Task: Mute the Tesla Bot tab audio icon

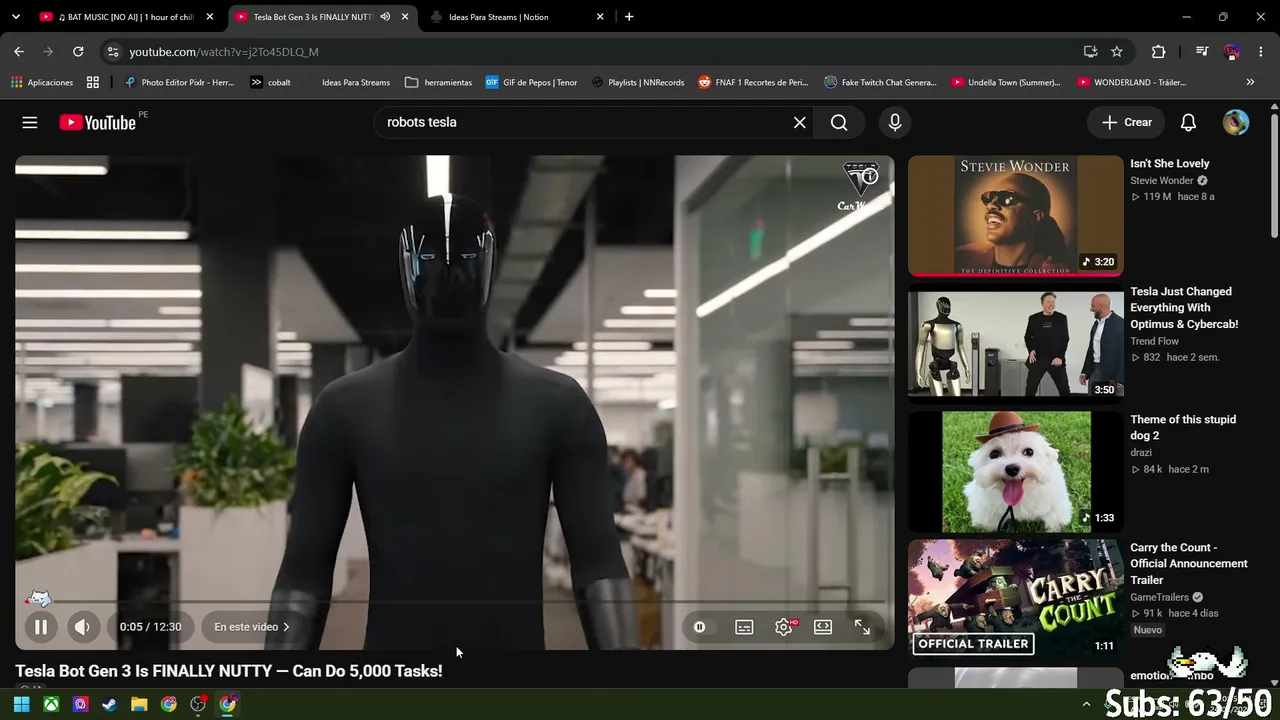Action: coord(385,17)
